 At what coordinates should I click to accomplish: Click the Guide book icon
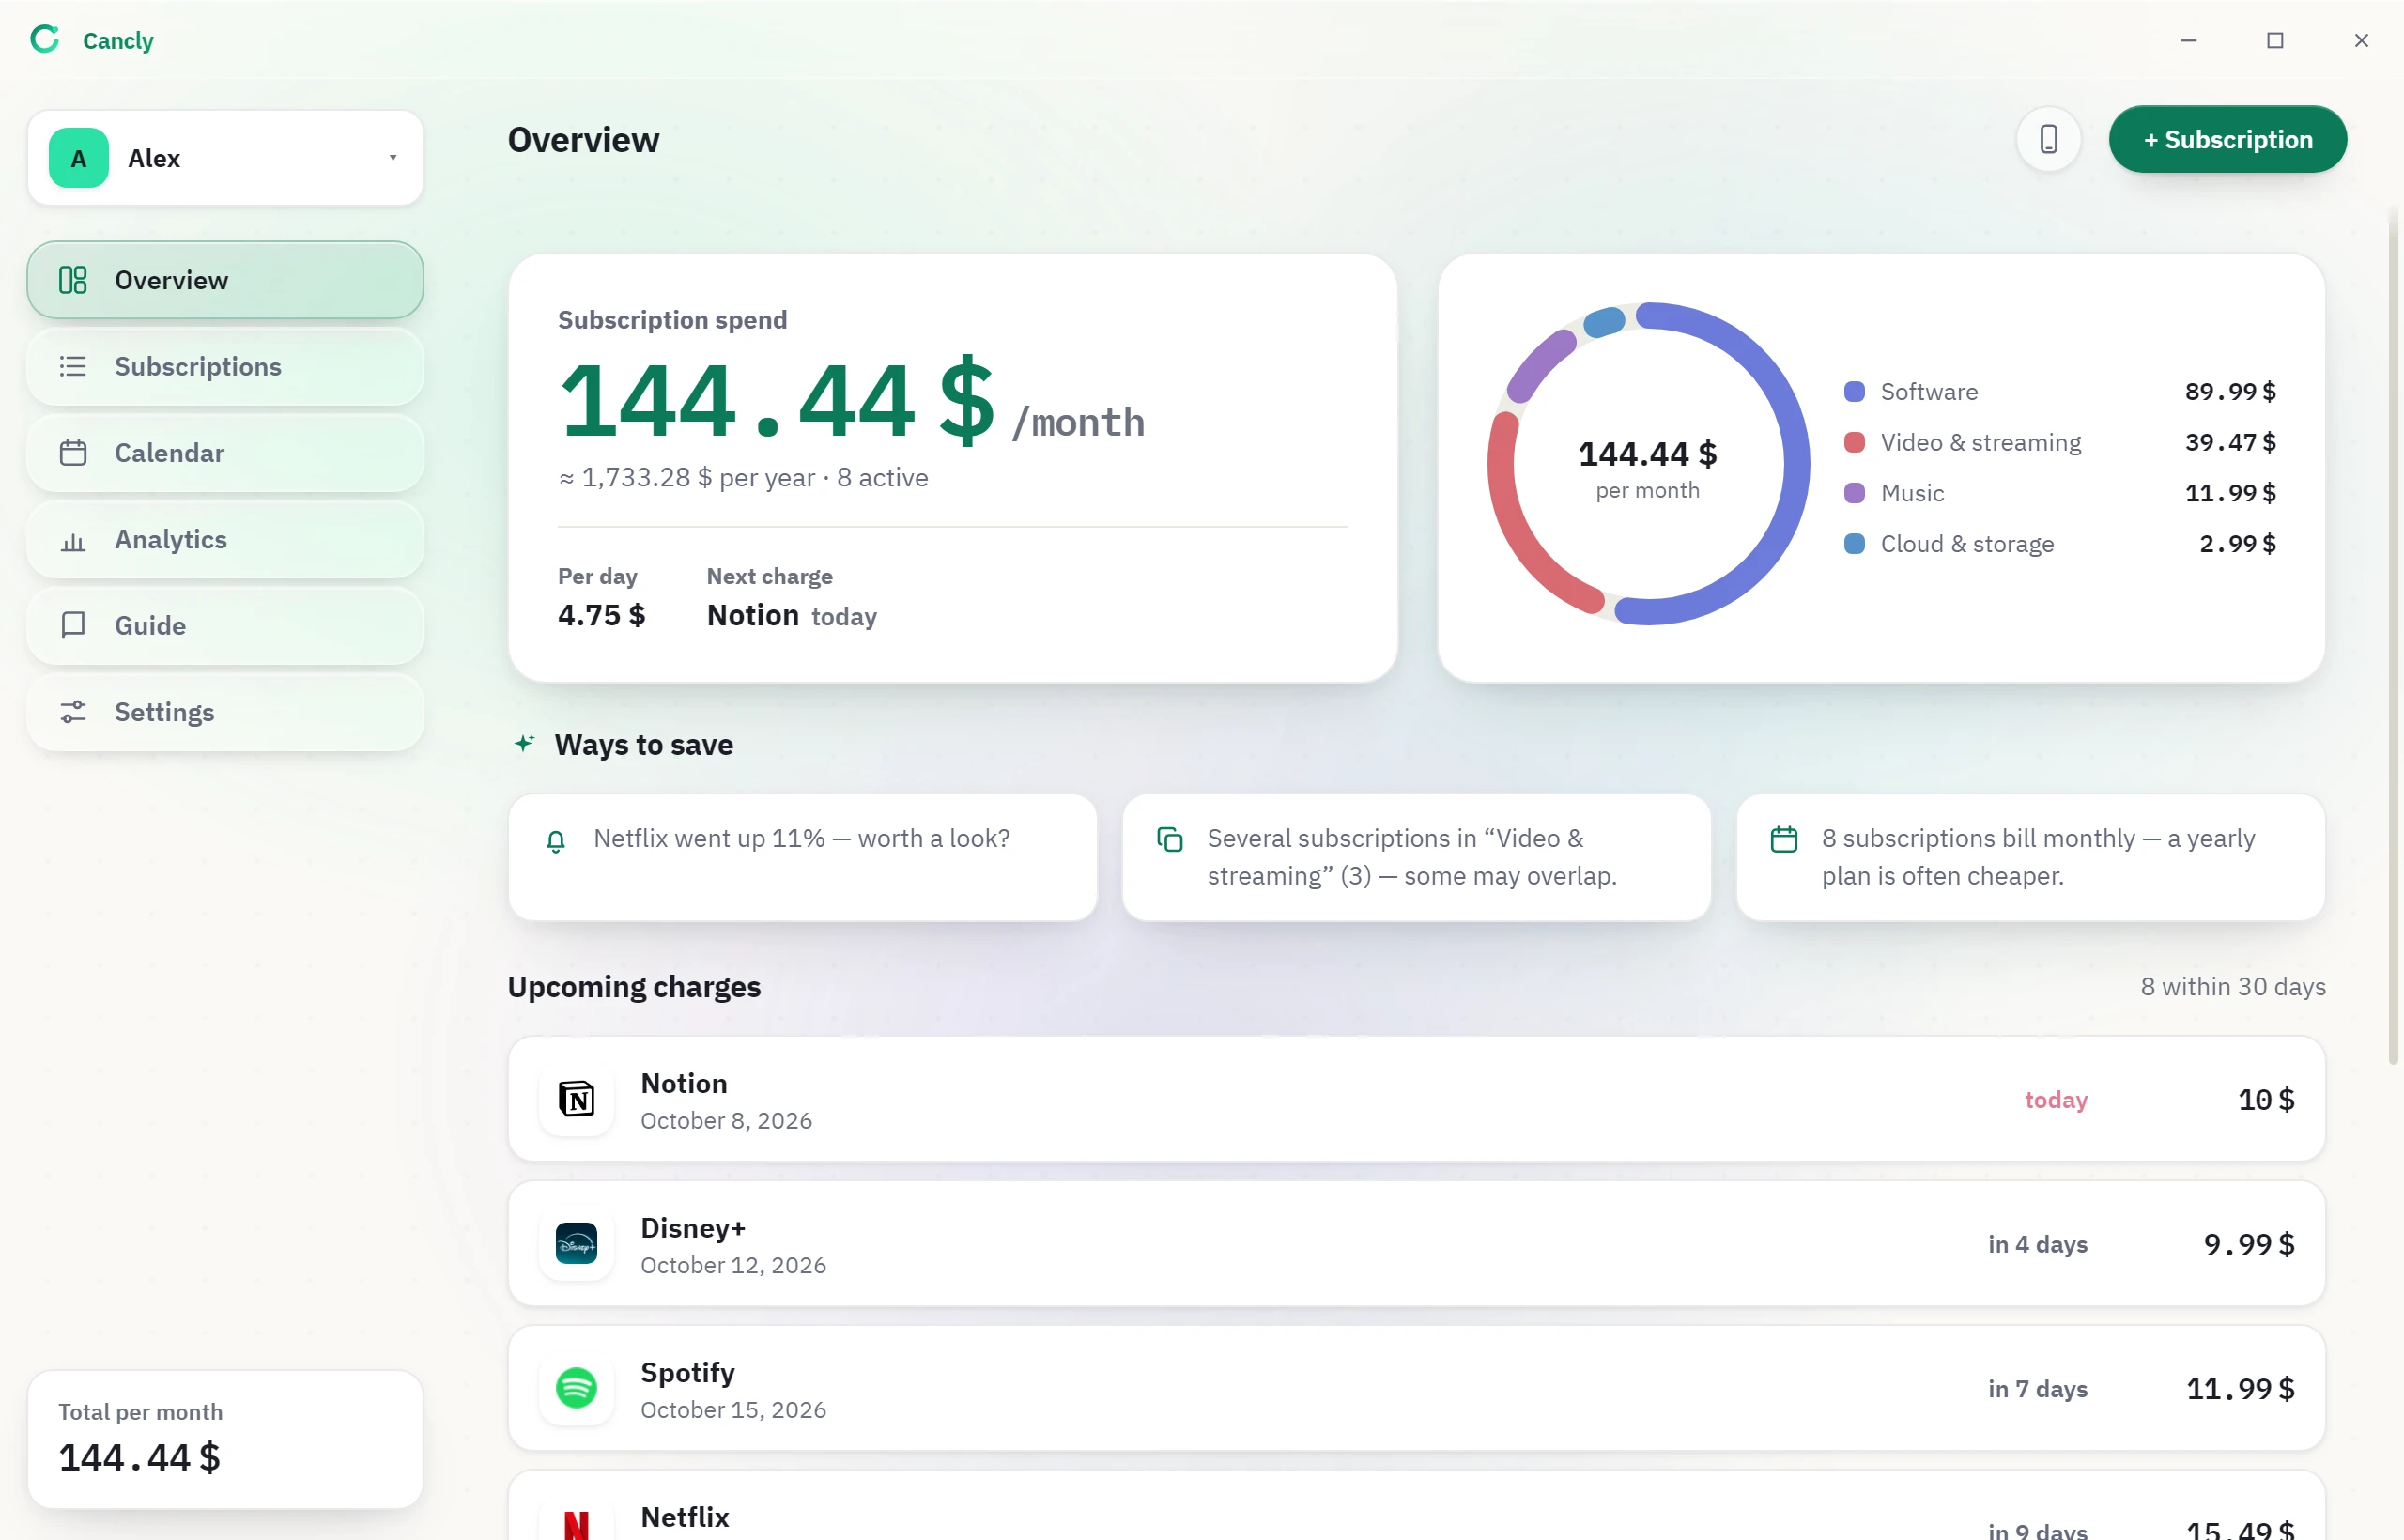click(73, 625)
